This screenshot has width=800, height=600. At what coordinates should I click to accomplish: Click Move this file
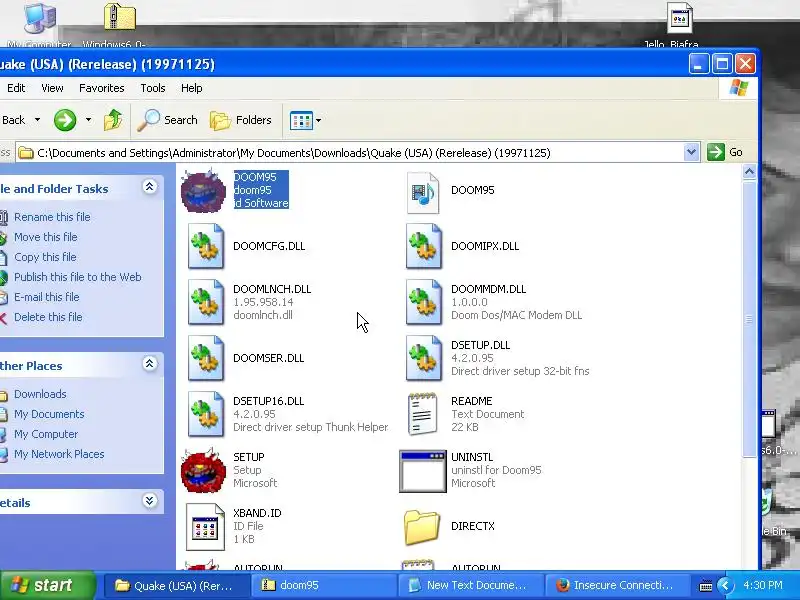coord(45,237)
